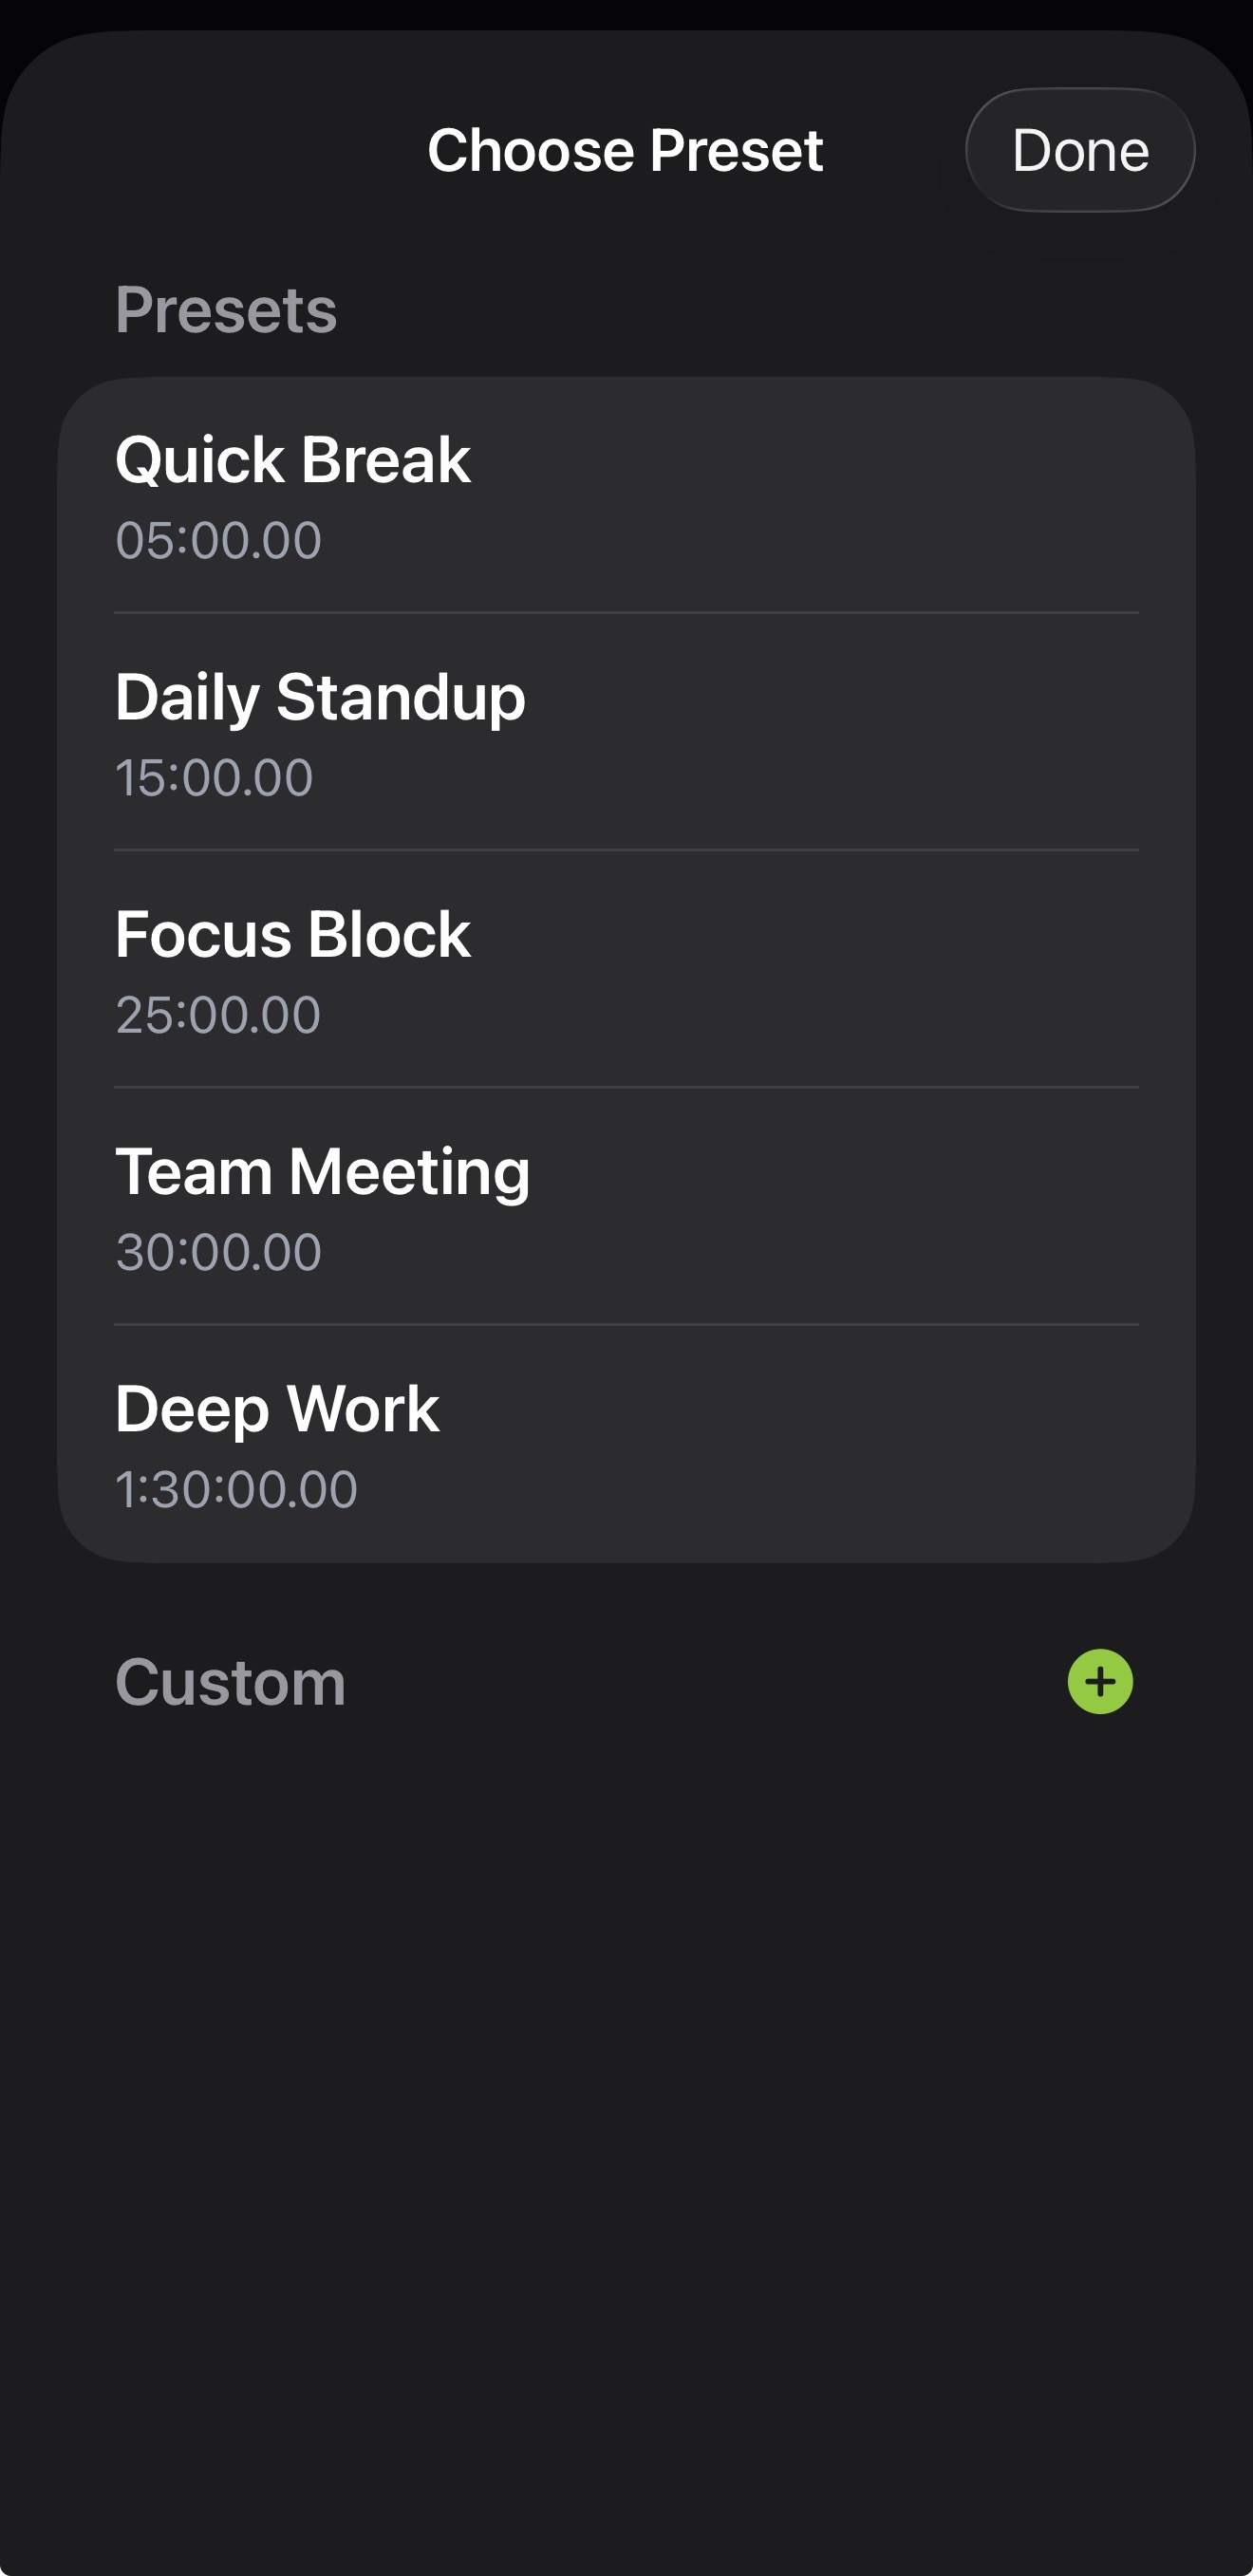The width and height of the screenshot is (1253, 2576).
Task: Pick the Focus Block preset
Action: click(293, 935)
